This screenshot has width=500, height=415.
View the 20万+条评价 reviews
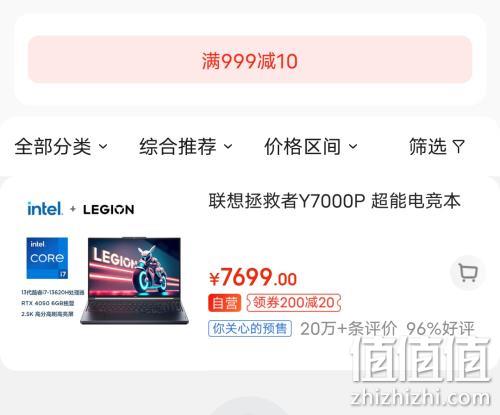click(x=349, y=329)
